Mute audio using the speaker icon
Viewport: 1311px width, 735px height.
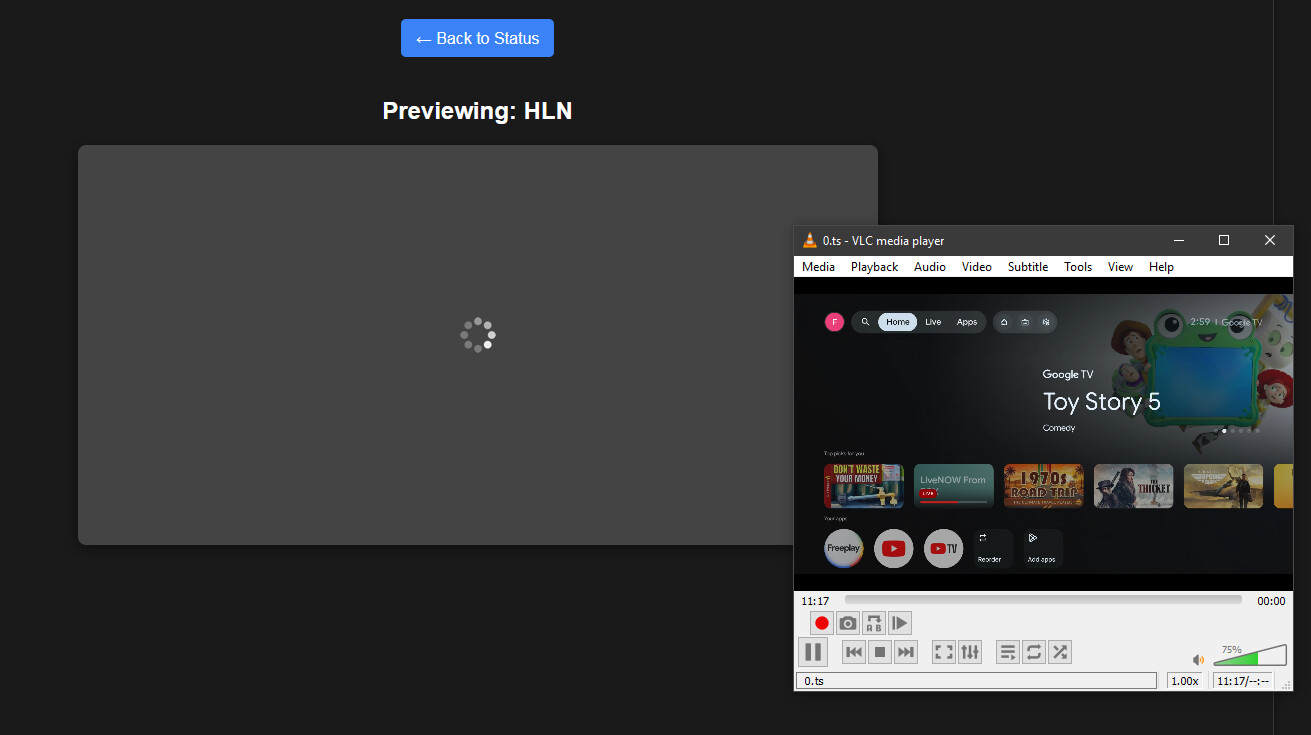click(1198, 660)
